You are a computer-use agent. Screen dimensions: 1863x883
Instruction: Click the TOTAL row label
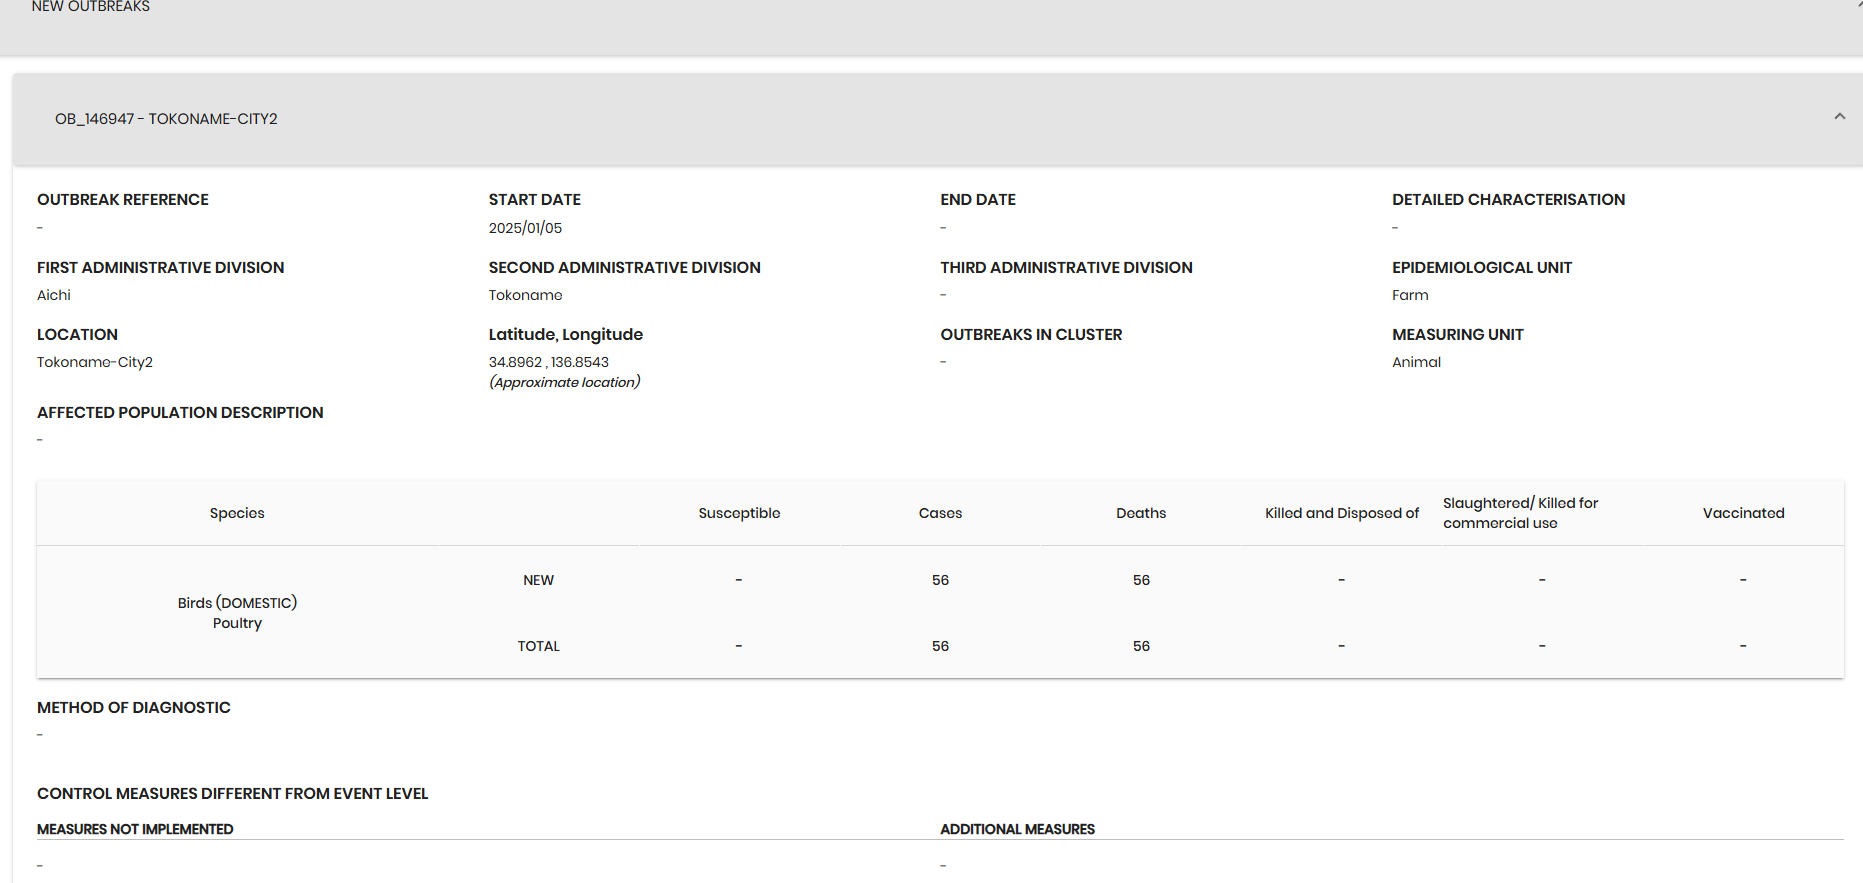click(538, 646)
